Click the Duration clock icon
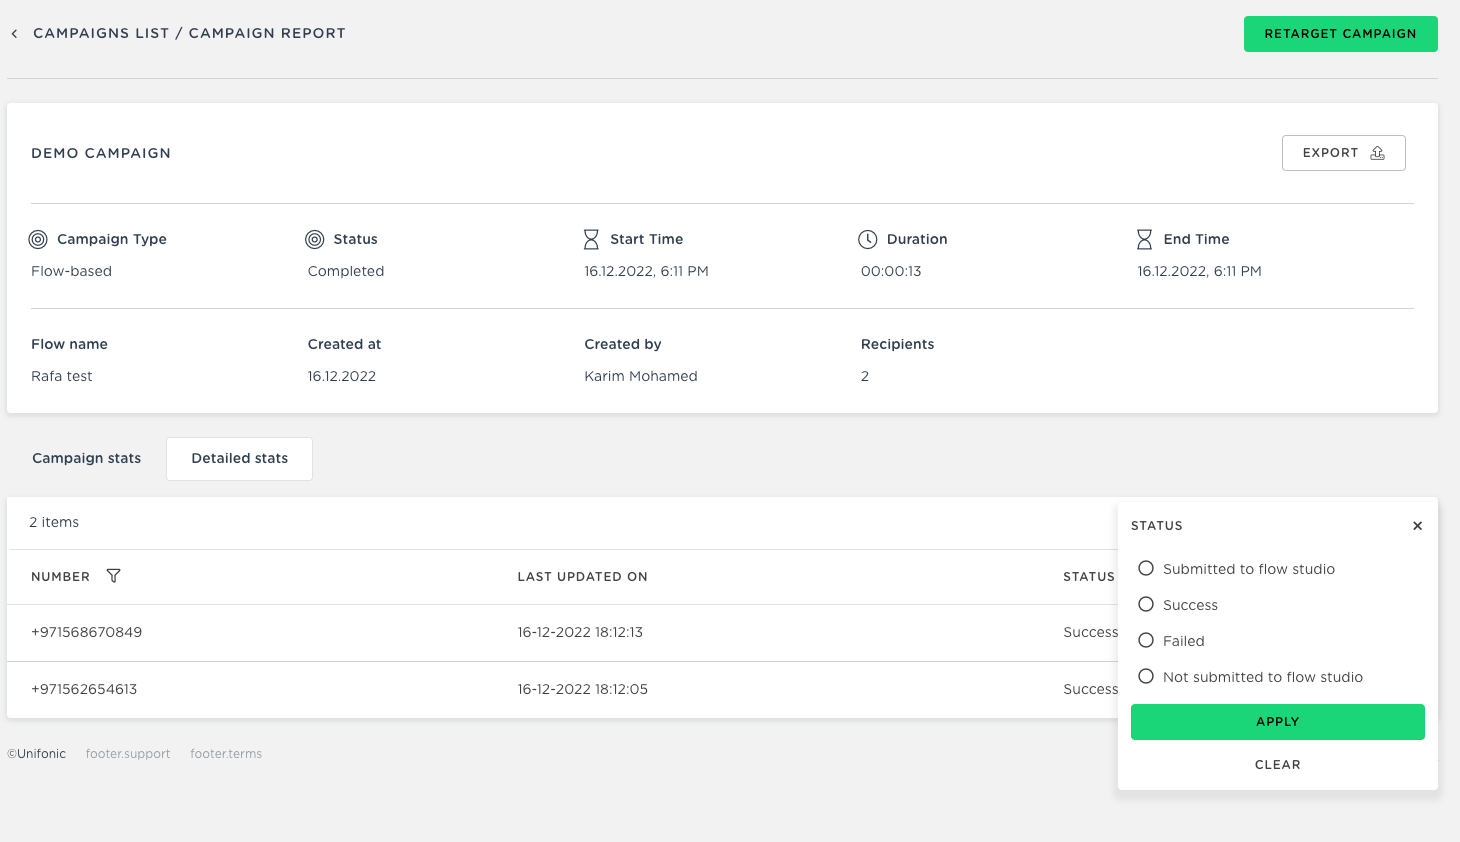1460x842 pixels. 868,239
